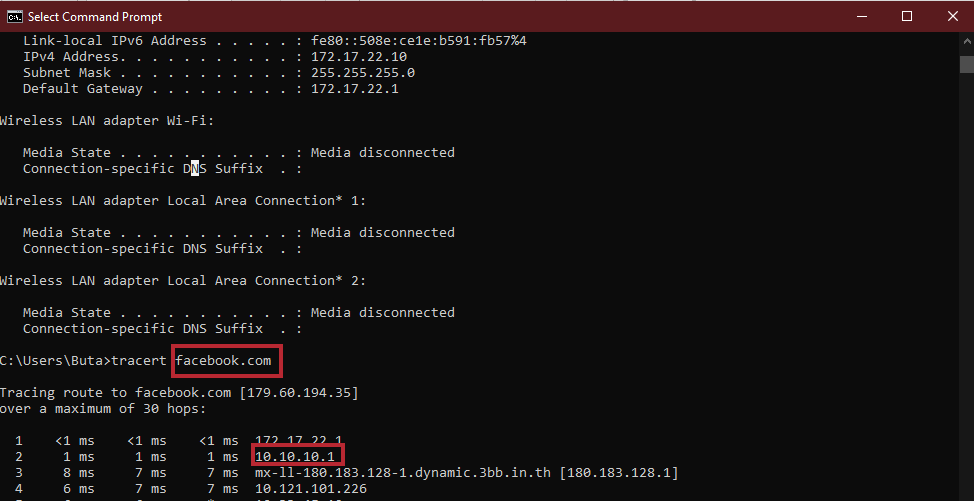Click the highlighted 10.10.10.1 hop address

tap(295, 457)
